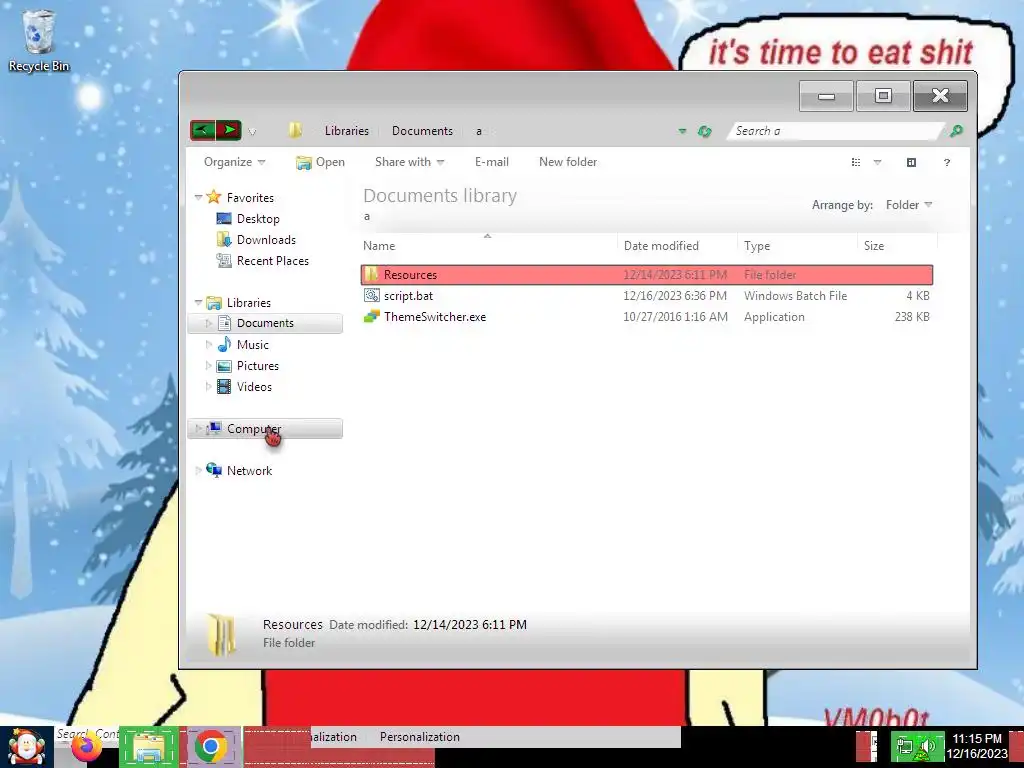Select ThemeSwitcher.exe file

point(435,317)
